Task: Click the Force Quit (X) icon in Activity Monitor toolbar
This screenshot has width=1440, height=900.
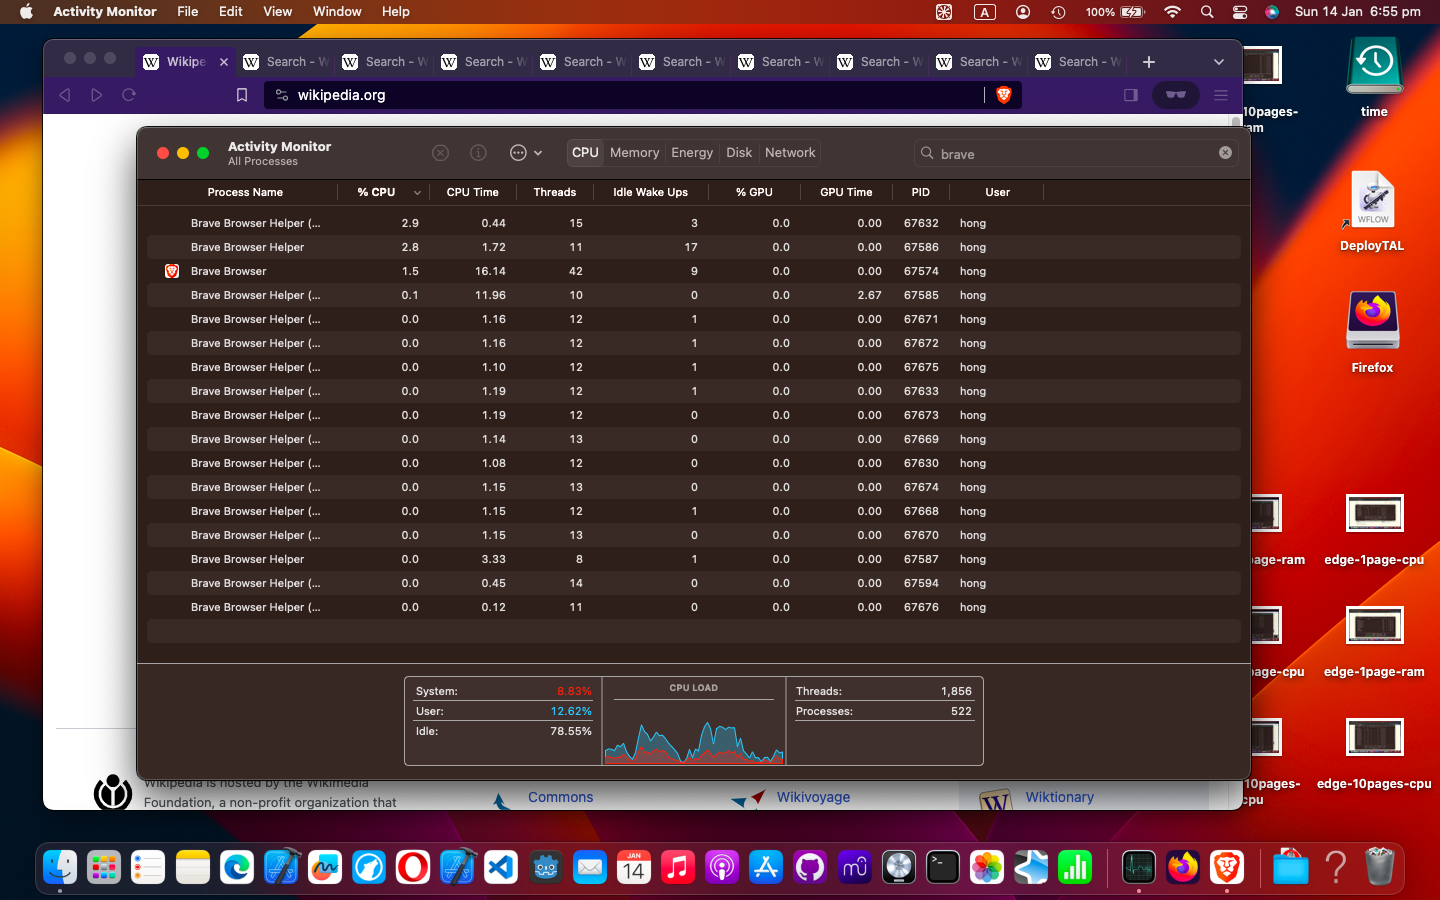Action: pyautogui.click(x=440, y=152)
